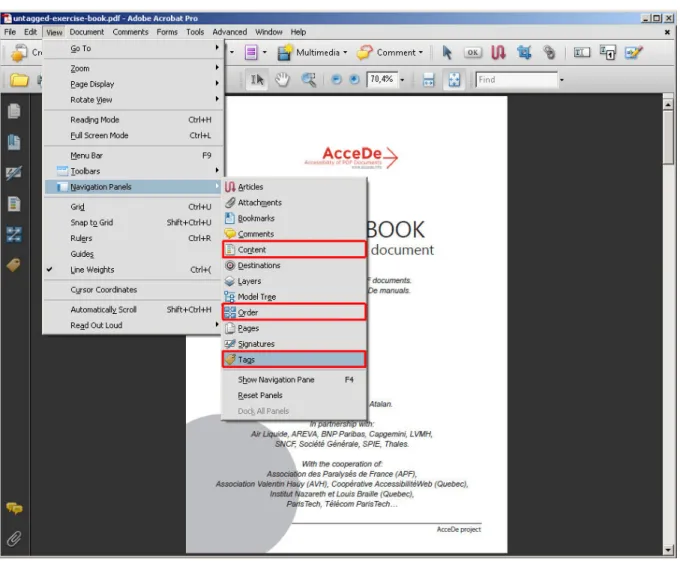Toggle the Guides option
The width and height of the screenshot is (680, 561).
click(x=133, y=254)
